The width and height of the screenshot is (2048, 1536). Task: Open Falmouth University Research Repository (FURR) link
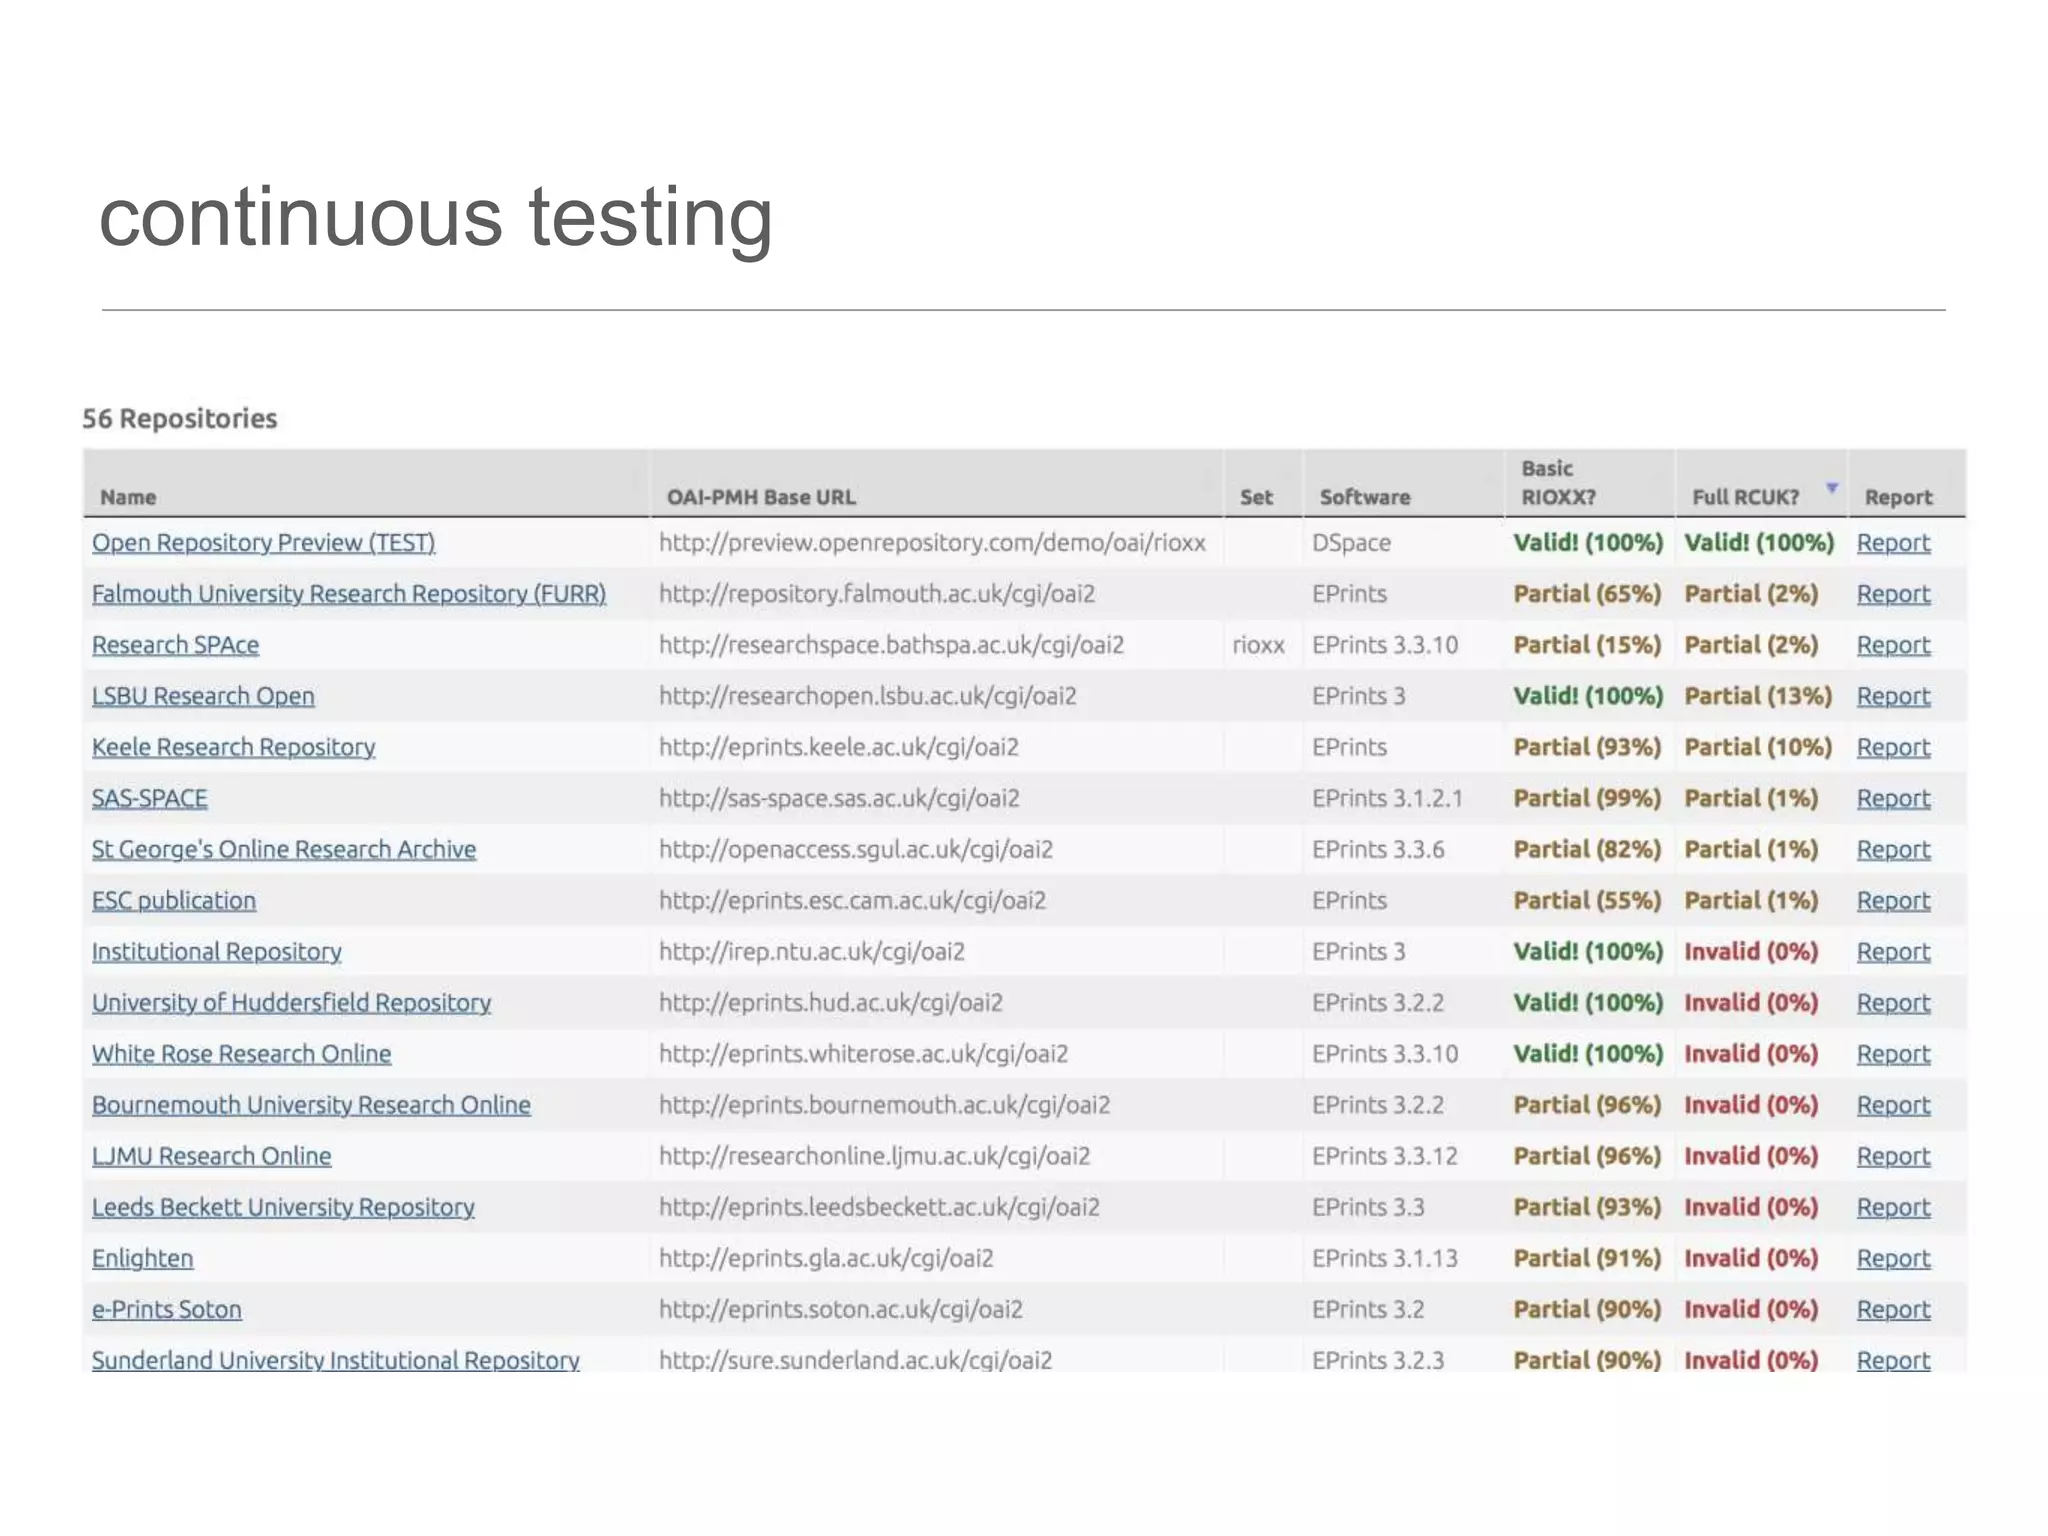click(x=349, y=594)
